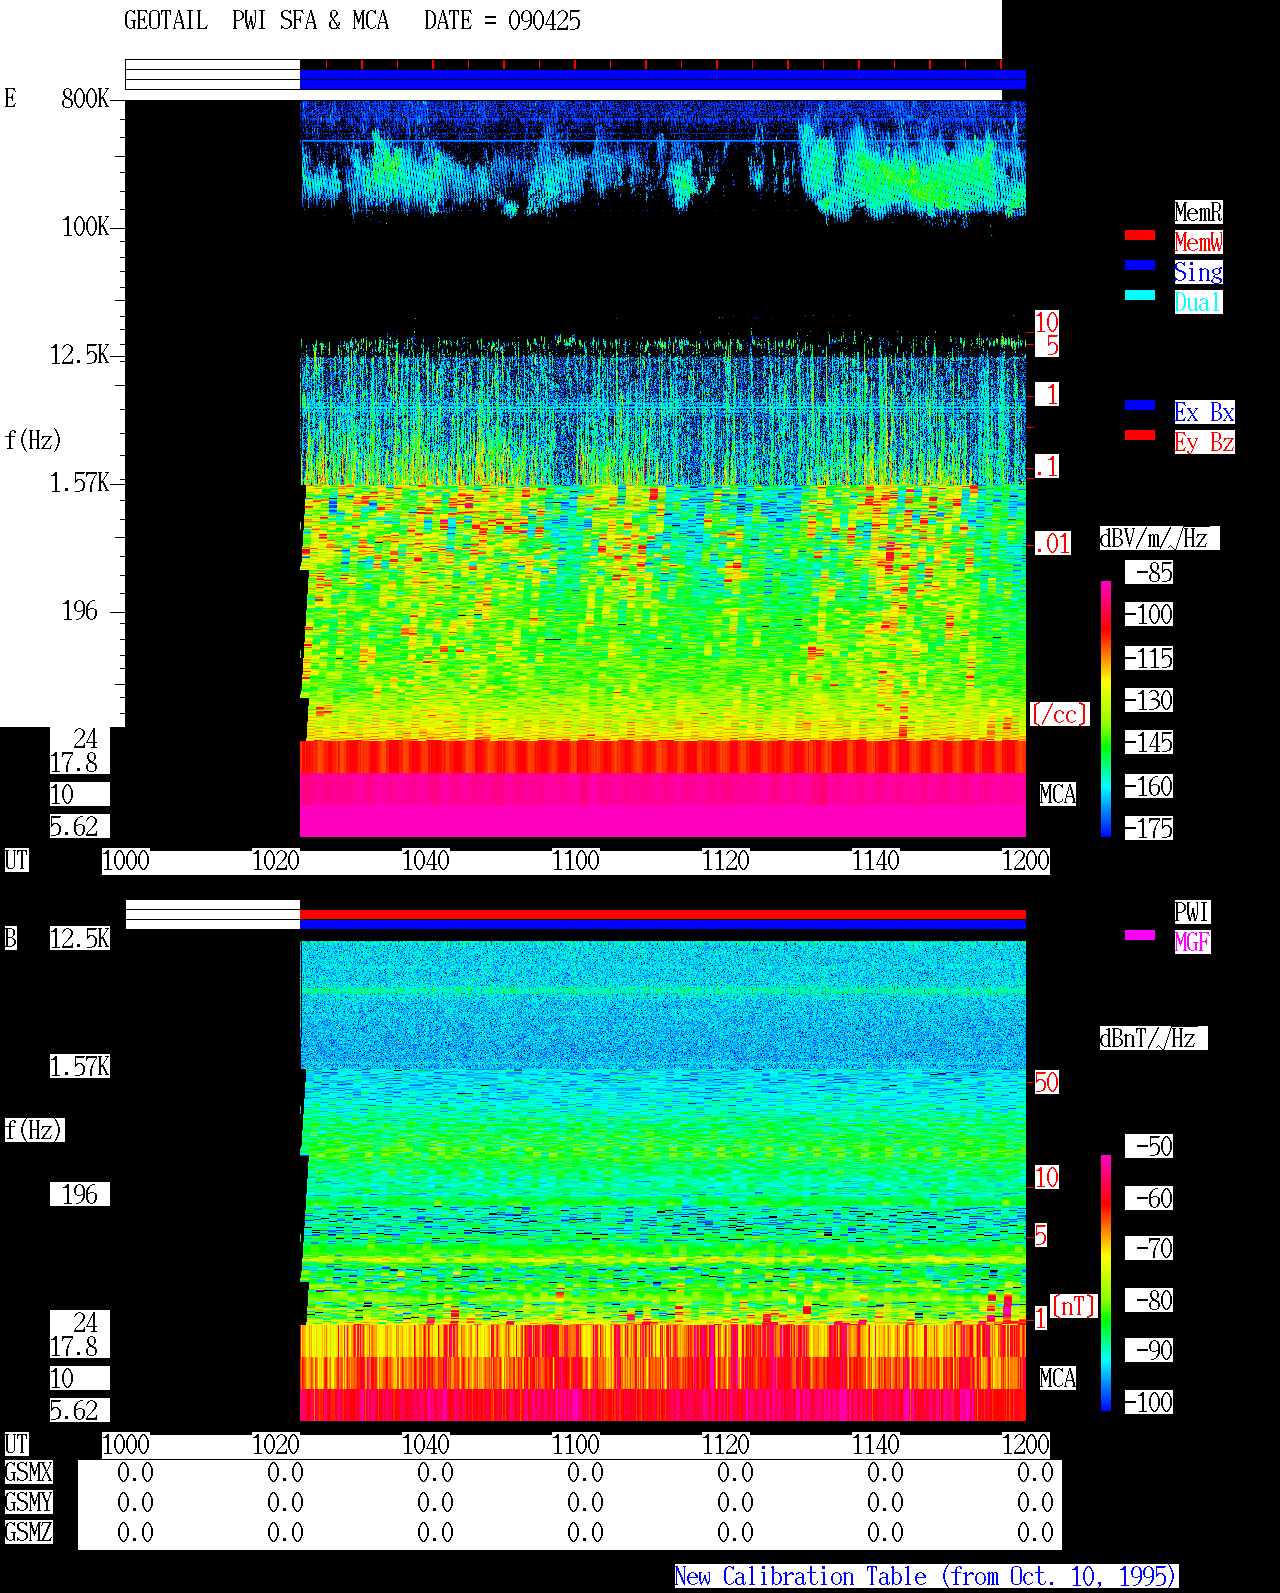Click the Ex Bx legend label
Screen dimensions: 1280x1593
(1204, 412)
